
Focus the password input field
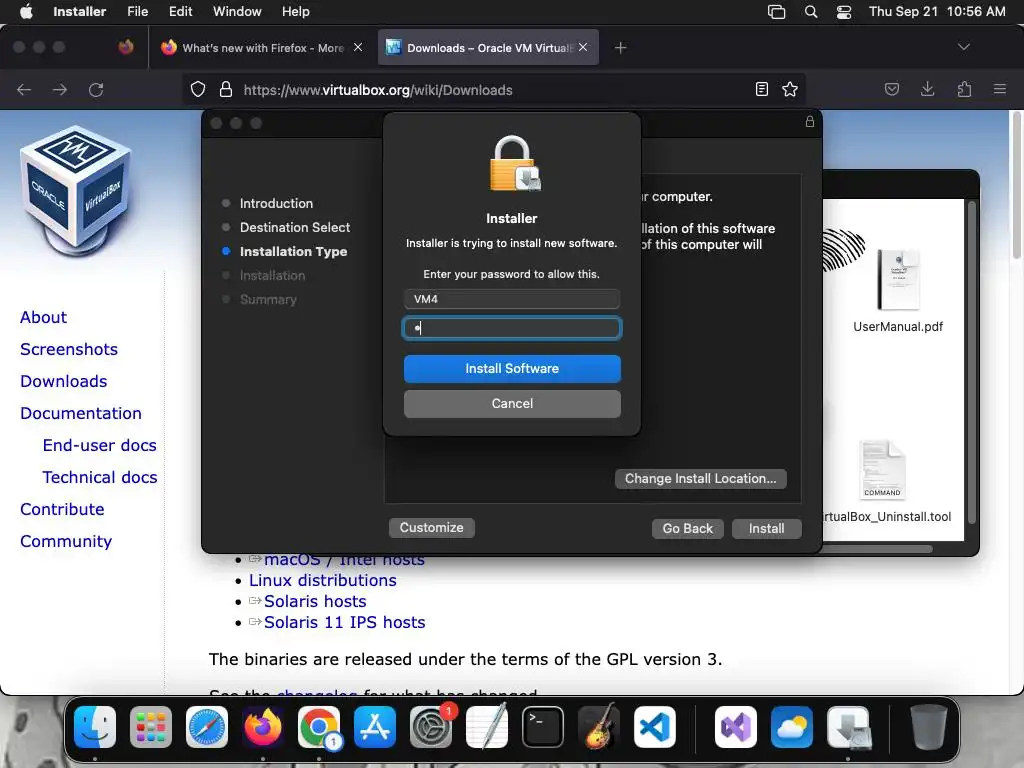[x=512, y=328]
